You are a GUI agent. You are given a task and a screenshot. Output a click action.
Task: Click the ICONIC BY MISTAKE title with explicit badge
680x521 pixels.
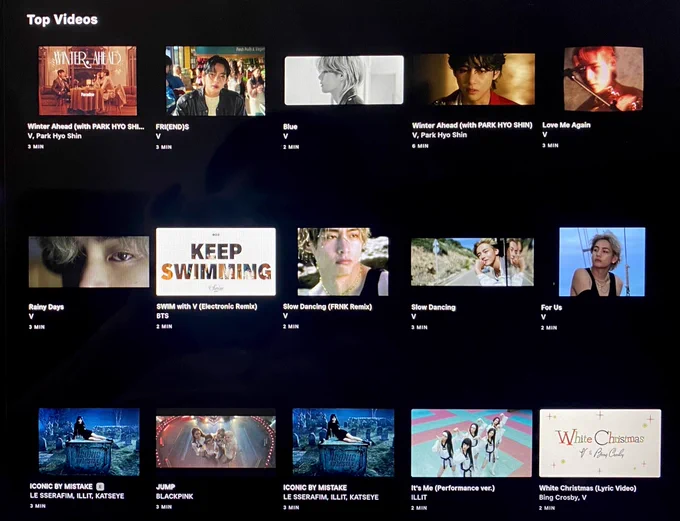(61, 486)
